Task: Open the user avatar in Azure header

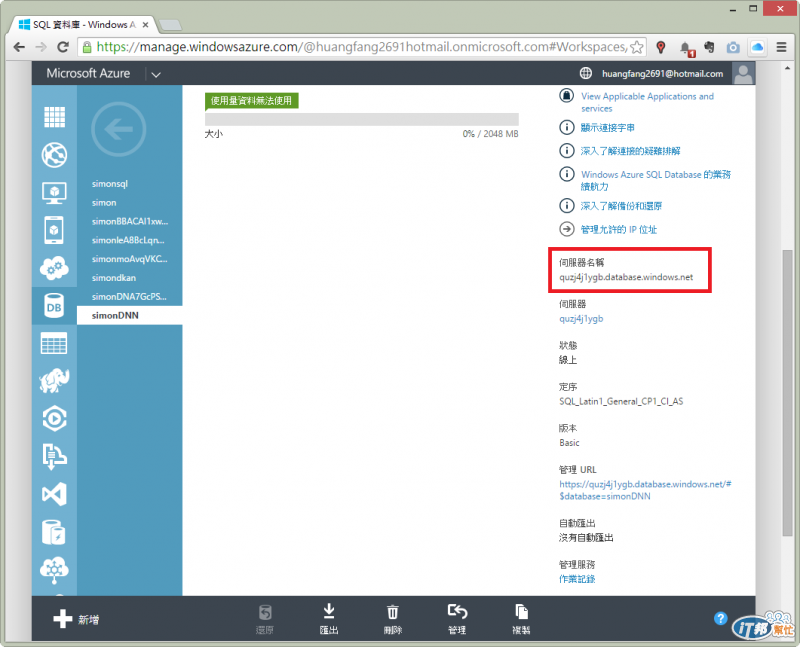Action: 743,73
